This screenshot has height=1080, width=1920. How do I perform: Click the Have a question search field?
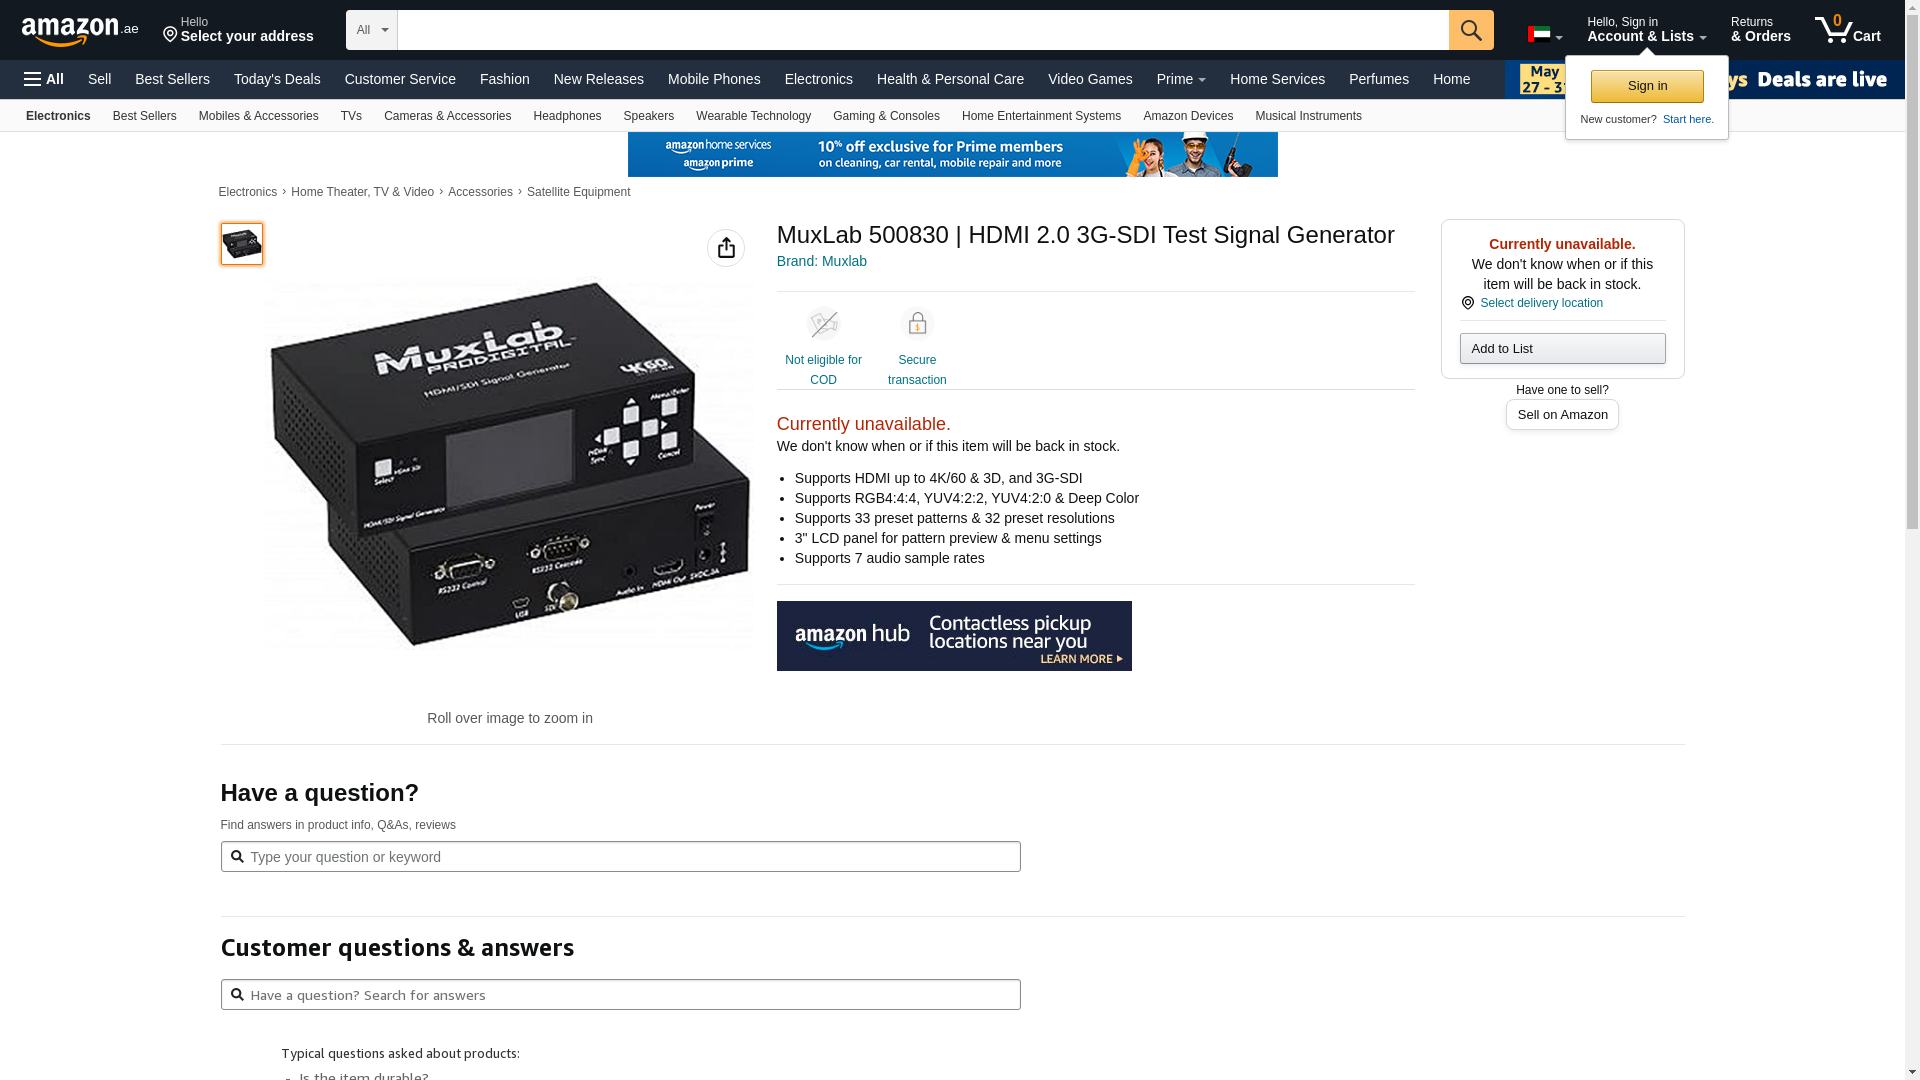620,857
